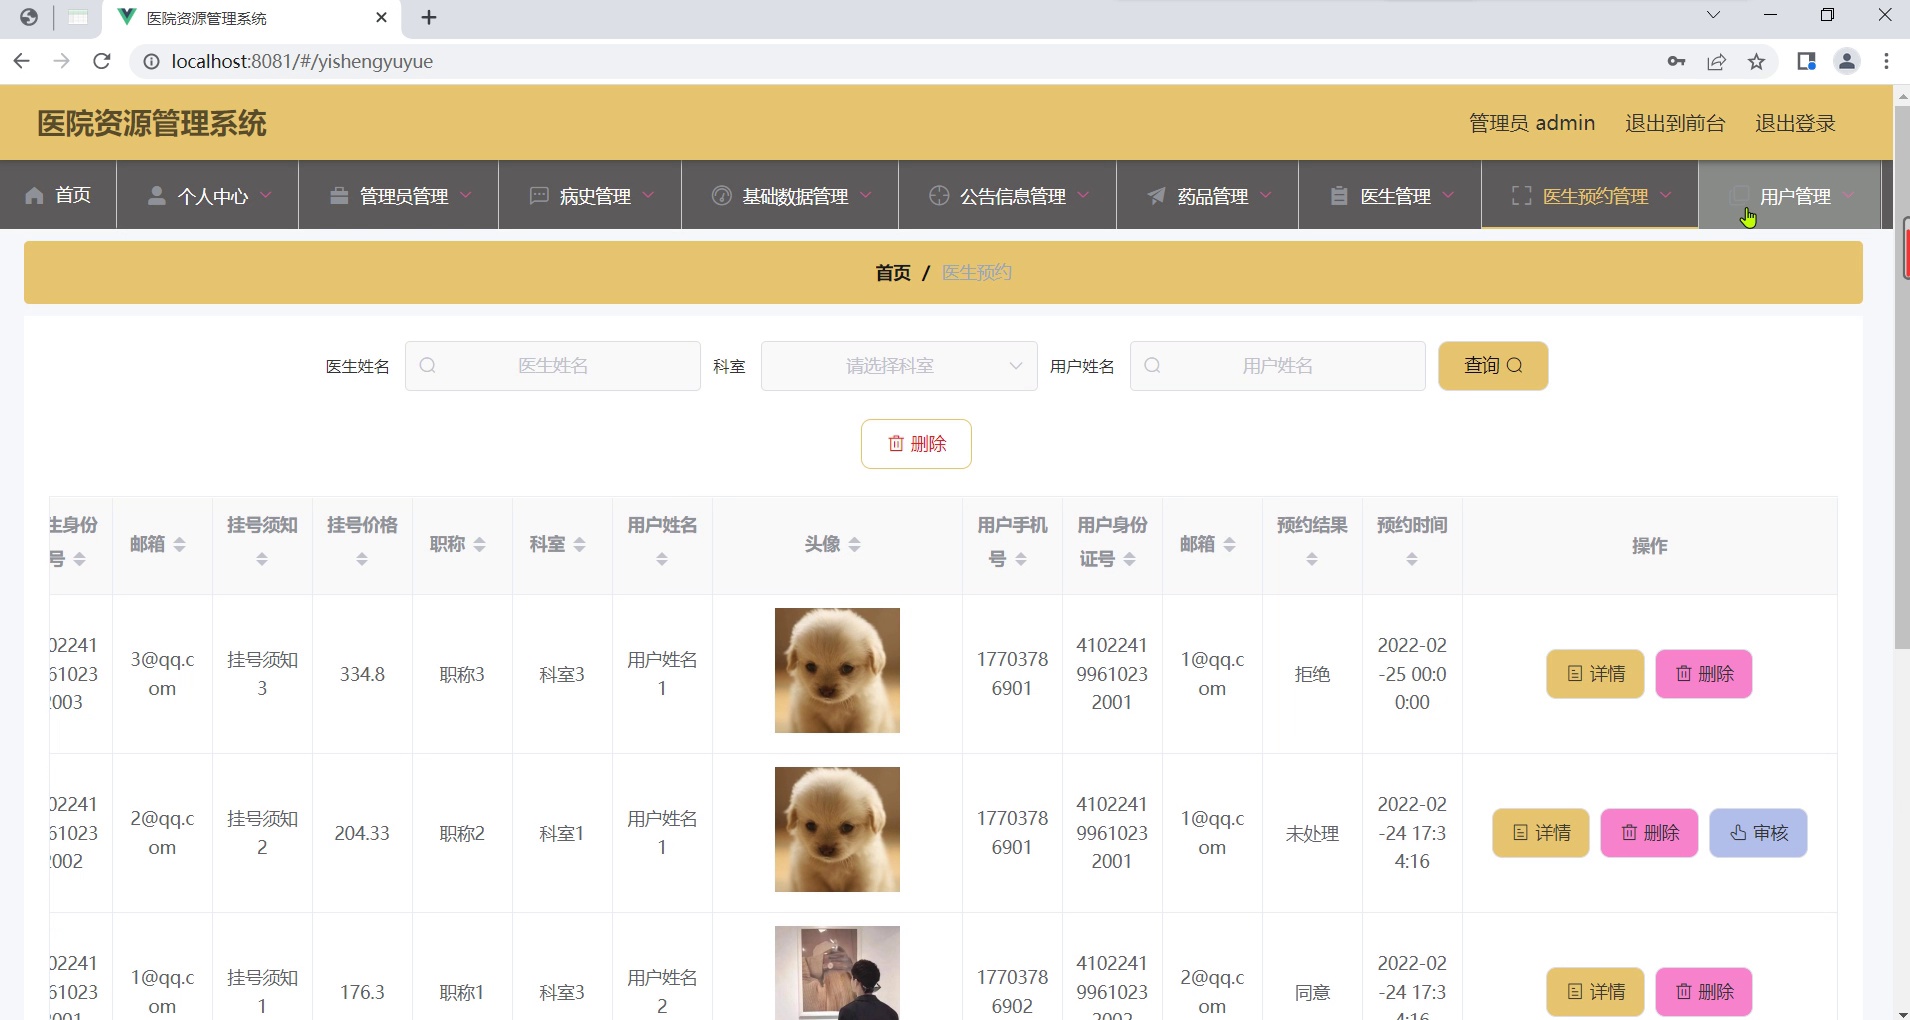1910x1020 pixels.
Task: Focus the 用户姓名 search field
Action: [x=1278, y=366]
